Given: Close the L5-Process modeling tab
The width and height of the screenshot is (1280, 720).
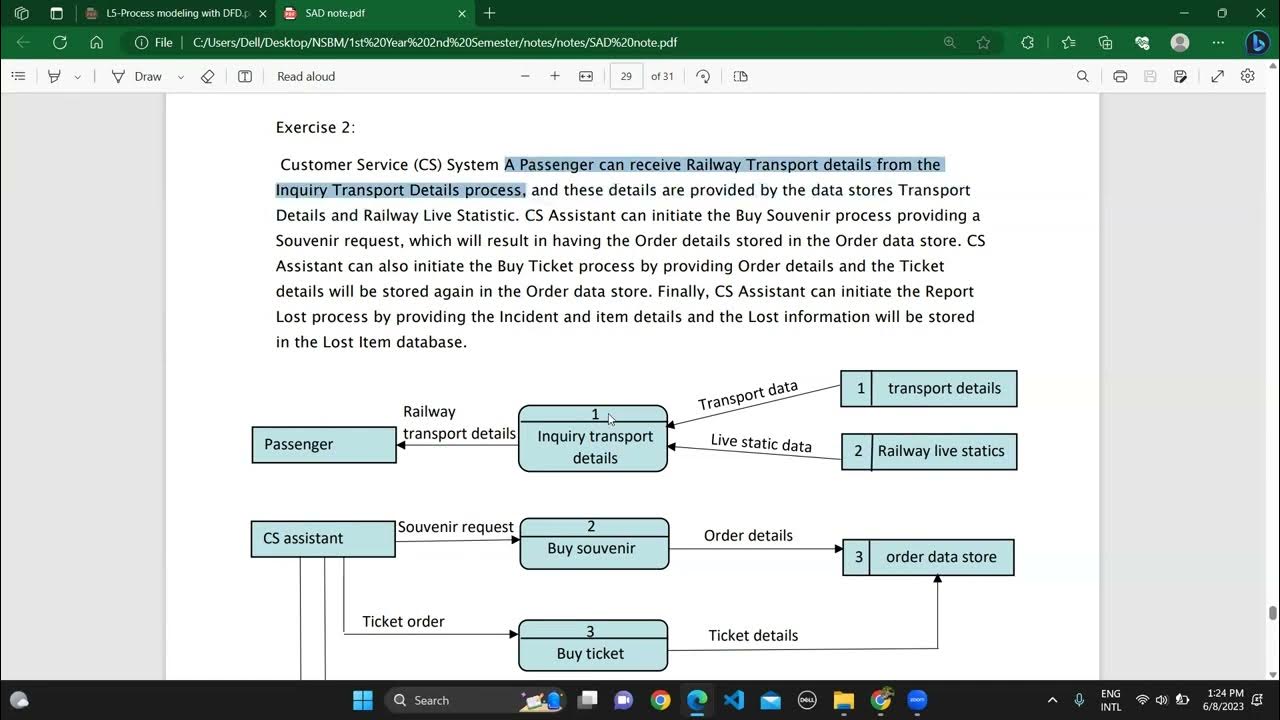Looking at the screenshot, I should pos(263,14).
